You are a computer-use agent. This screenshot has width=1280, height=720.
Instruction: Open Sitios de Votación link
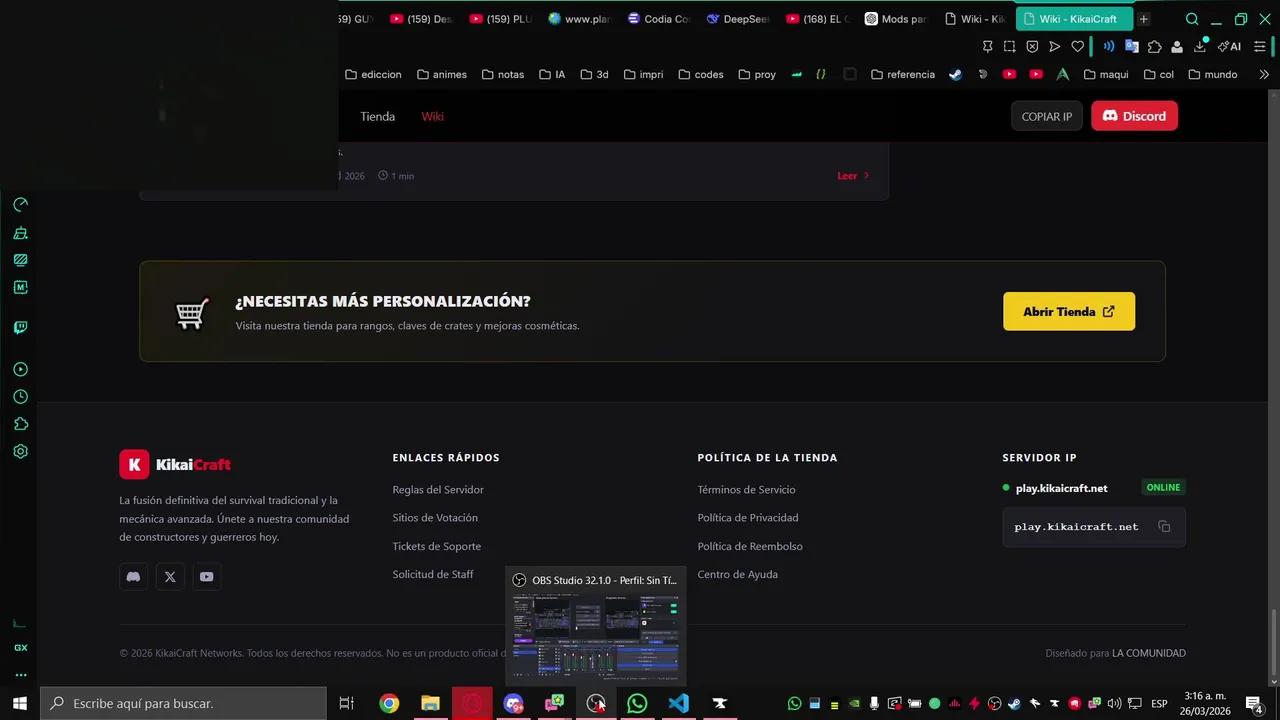(x=435, y=518)
